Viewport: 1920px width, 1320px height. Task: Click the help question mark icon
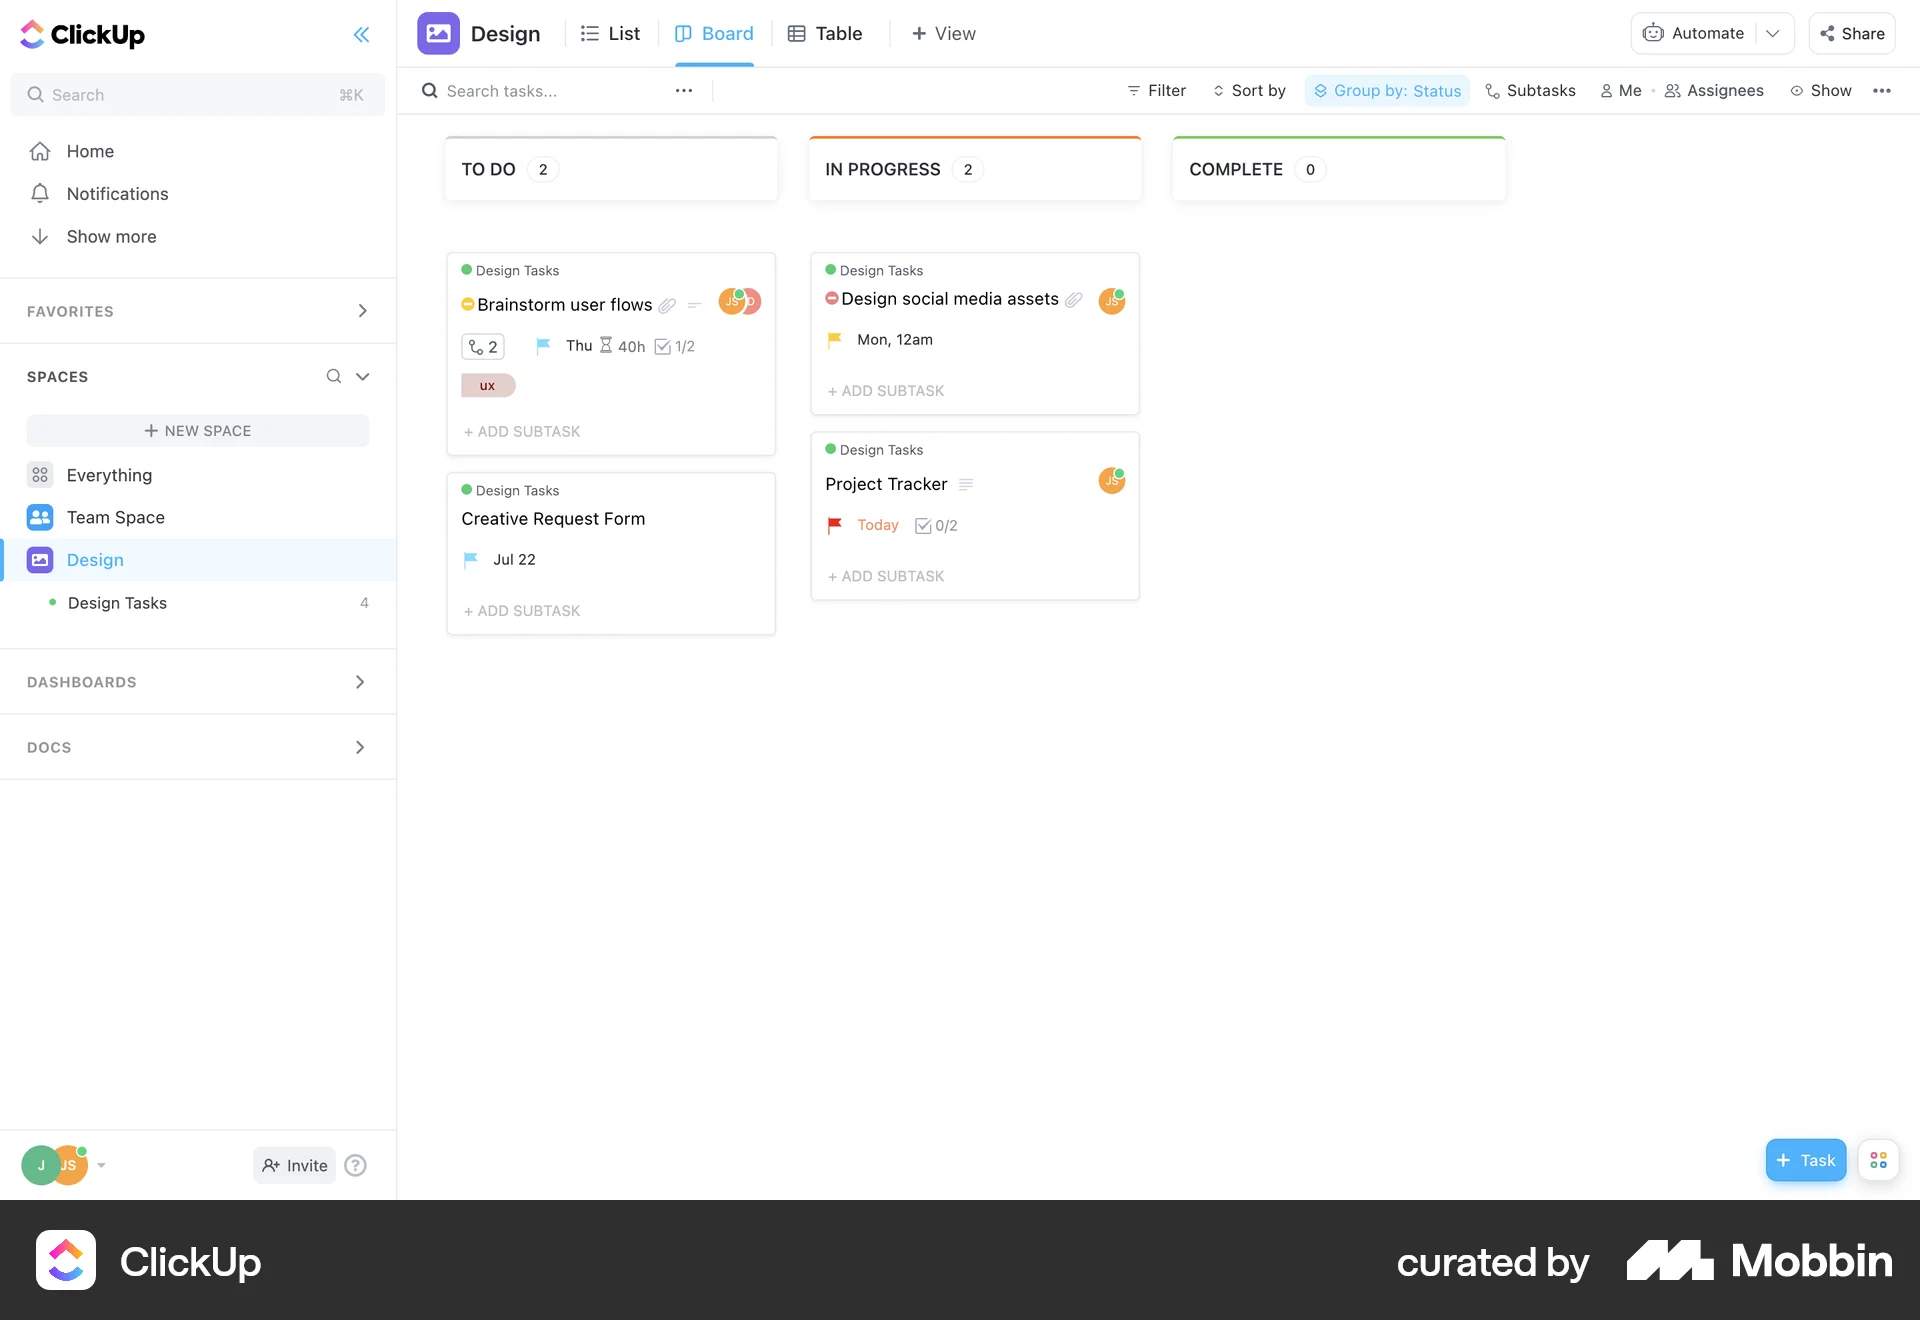pos(355,1165)
